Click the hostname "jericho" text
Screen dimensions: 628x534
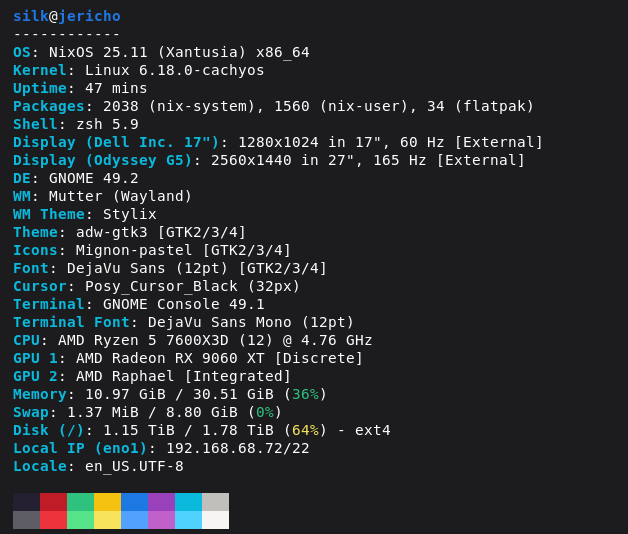pyautogui.click(x=89, y=16)
